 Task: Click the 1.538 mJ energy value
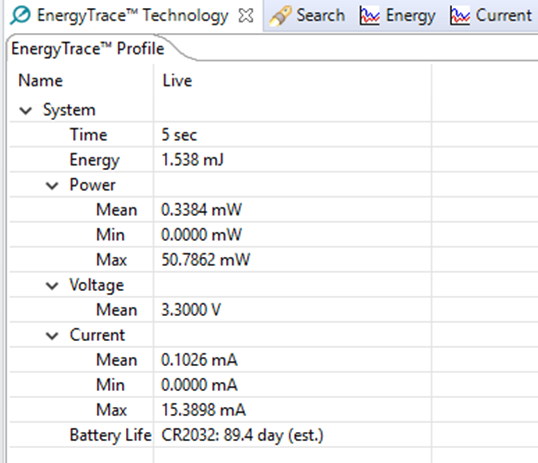coord(192,160)
